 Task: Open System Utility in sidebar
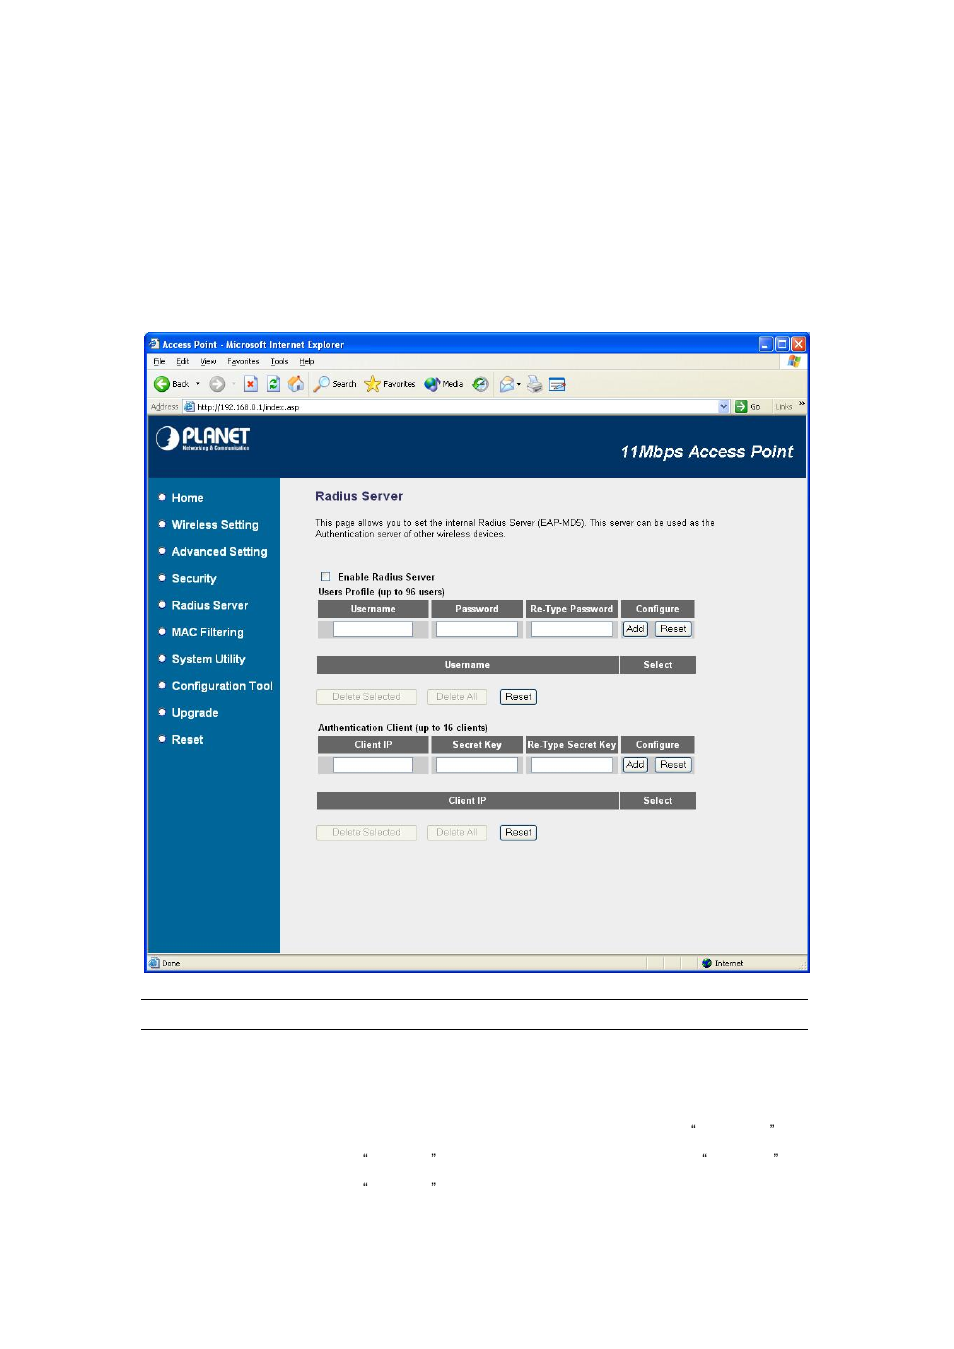(x=208, y=660)
